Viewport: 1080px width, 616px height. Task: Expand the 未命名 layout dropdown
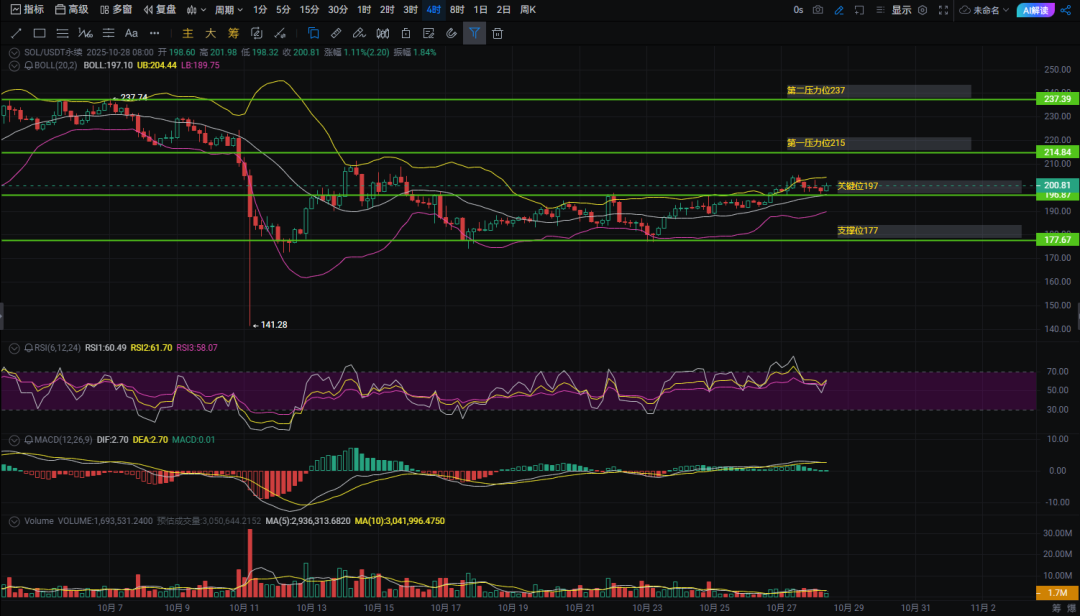pyautogui.click(x=984, y=10)
